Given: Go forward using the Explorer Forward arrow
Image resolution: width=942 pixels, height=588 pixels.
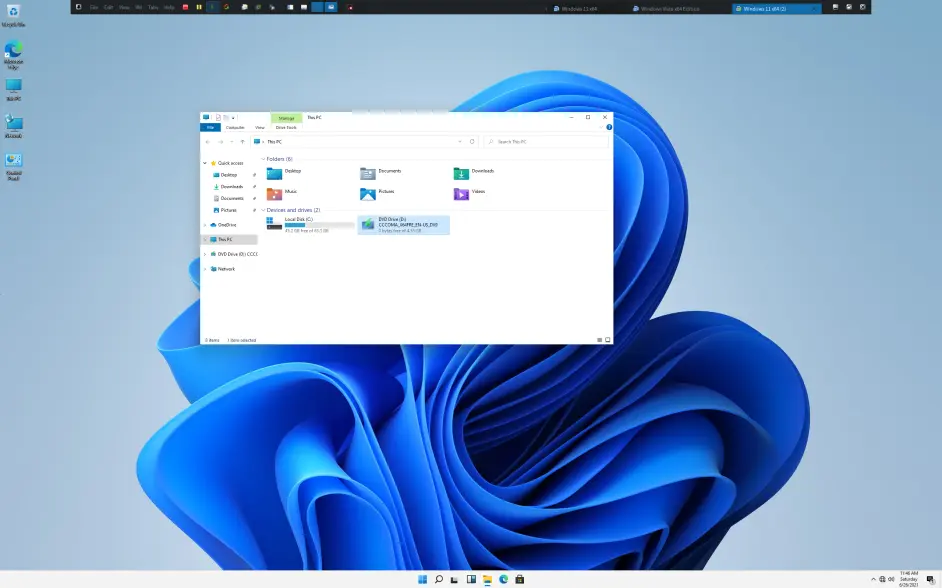Looking at the screenshot, I should pyautogui.click(x=220, y=142).
